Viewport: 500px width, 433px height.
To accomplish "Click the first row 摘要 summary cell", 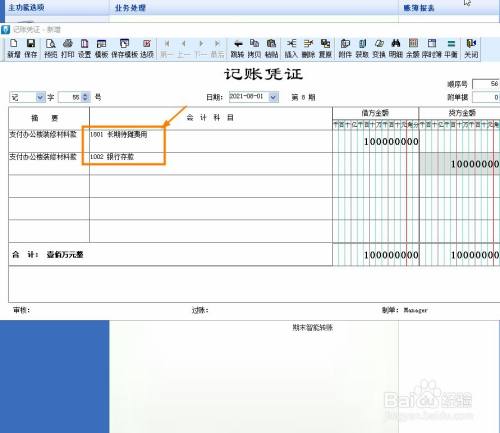I will point(49,141).
